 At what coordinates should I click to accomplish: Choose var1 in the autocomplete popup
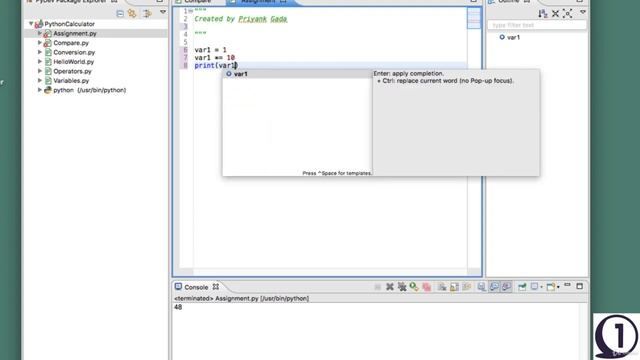click(x=297, y=74)
